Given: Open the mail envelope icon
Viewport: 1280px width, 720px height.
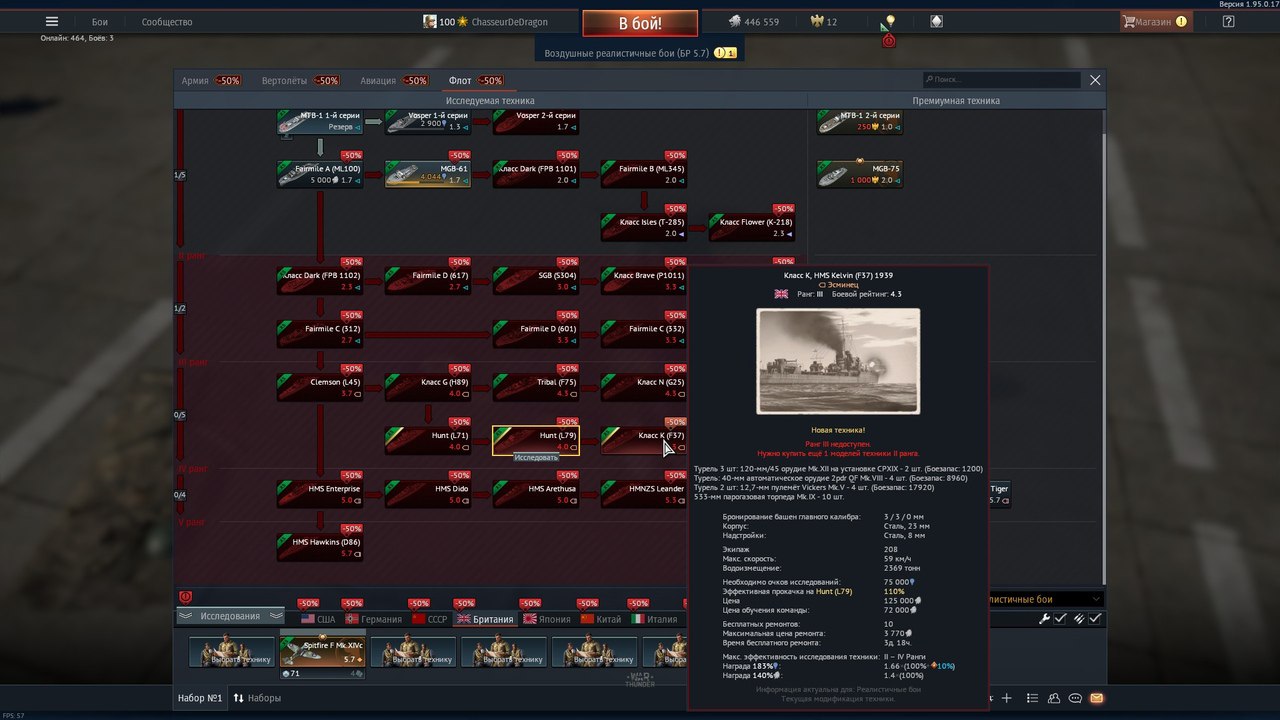Looking at the screenshot, I should pyautogui.click(x=1096, y=698).
